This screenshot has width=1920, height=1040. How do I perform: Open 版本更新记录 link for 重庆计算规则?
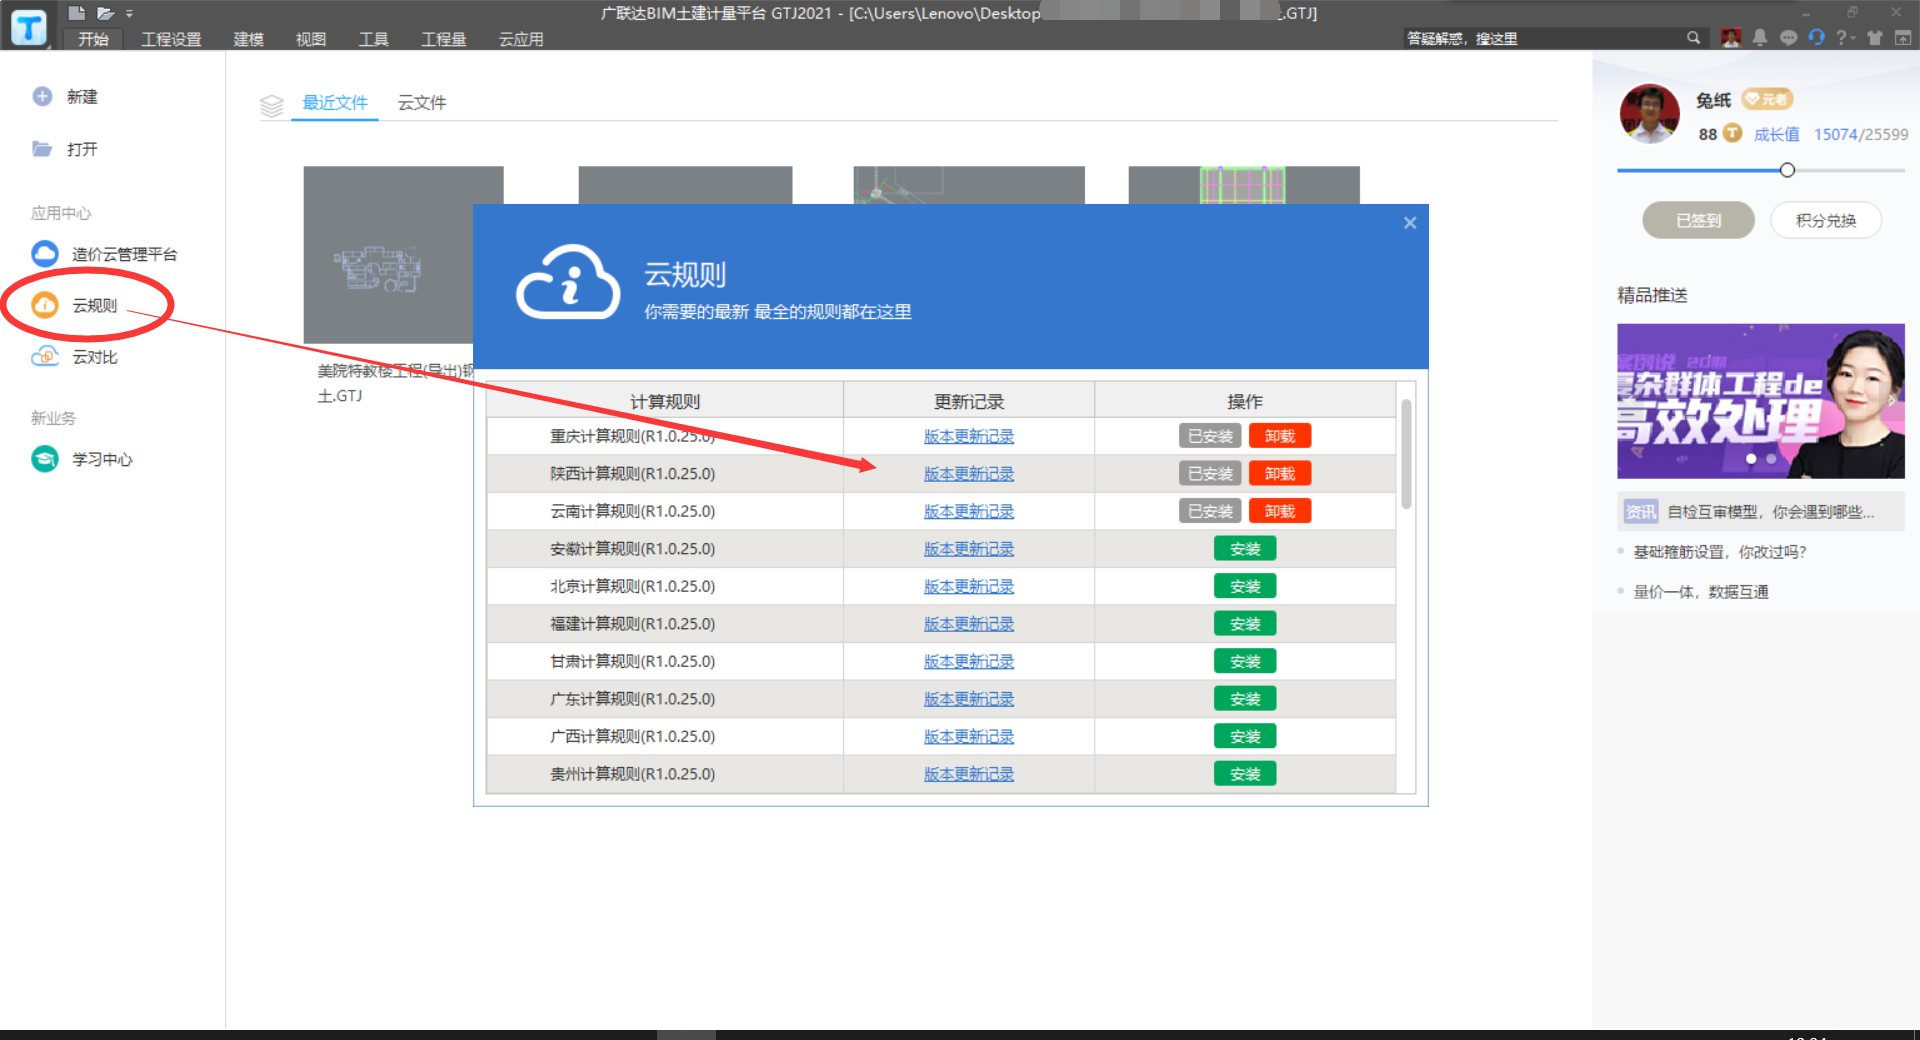(968, 436)
